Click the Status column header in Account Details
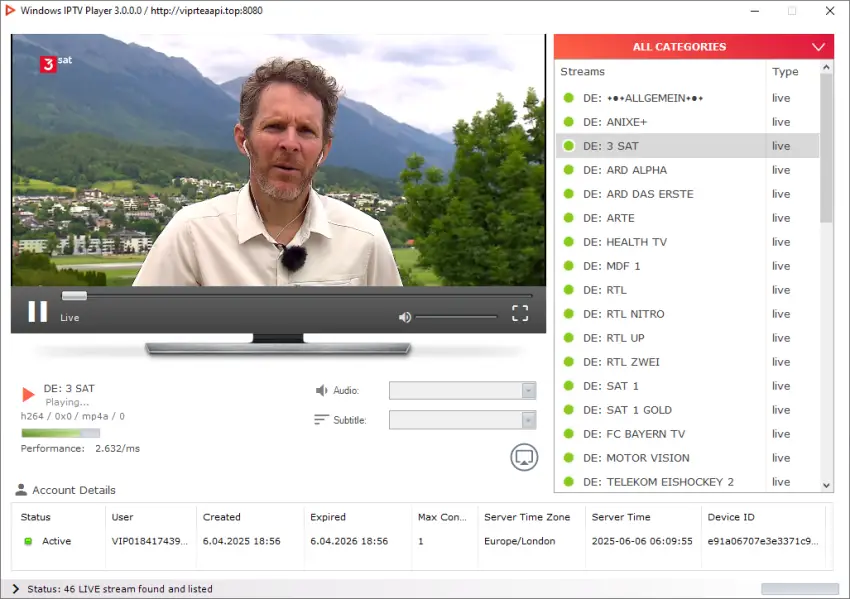This screenshot has height=599, width=850. tap(35, 517)
